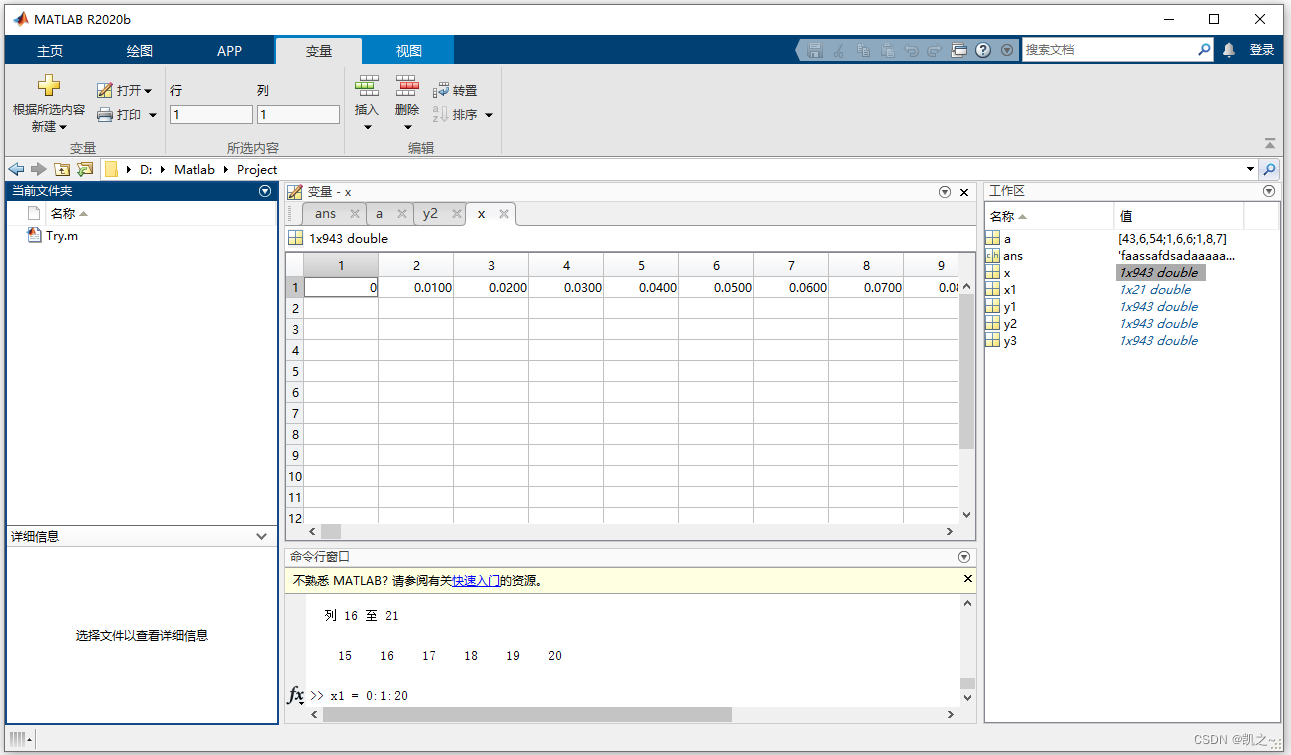
Task: Click the Save icon in quick access toolbar
Action: (x=815, y=50)
